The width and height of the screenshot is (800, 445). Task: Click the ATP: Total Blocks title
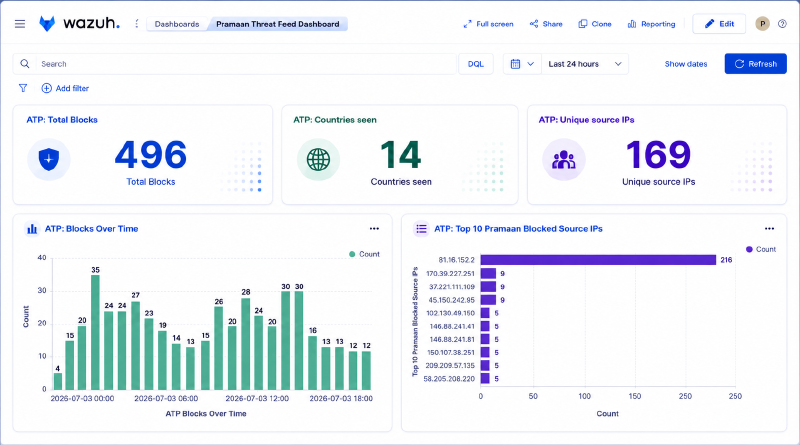coord(62,120)
